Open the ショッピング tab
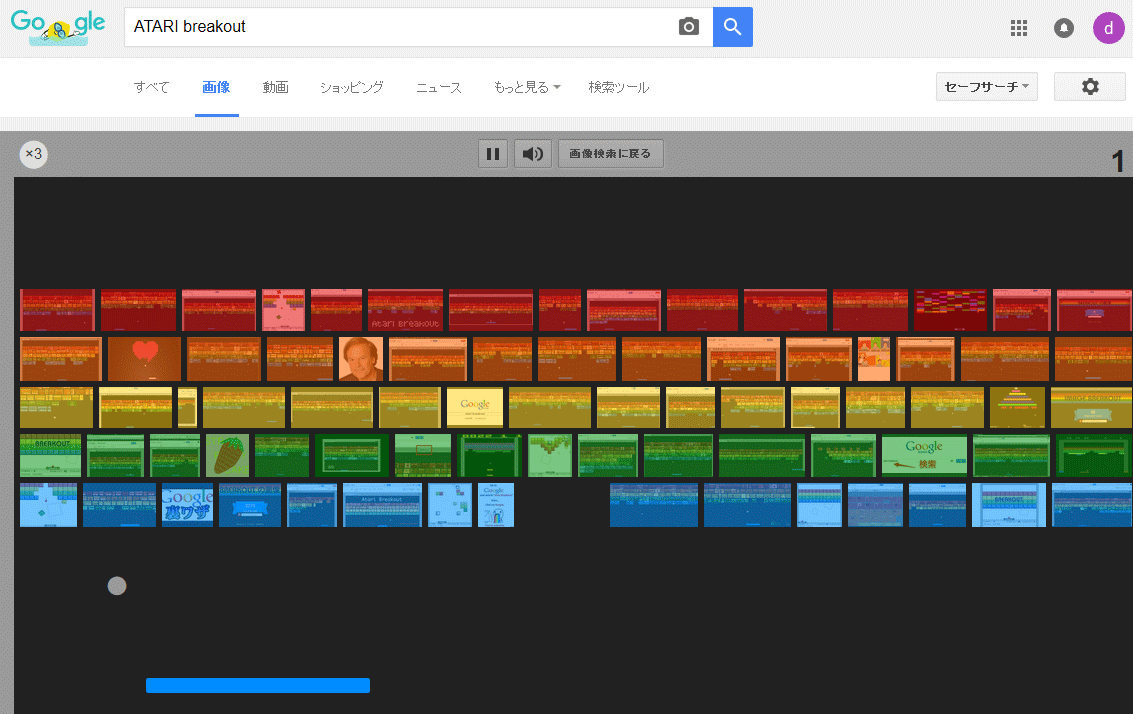Image resolution: width=1133 pixels, height=714 pixels. click(x=352, y=87)
